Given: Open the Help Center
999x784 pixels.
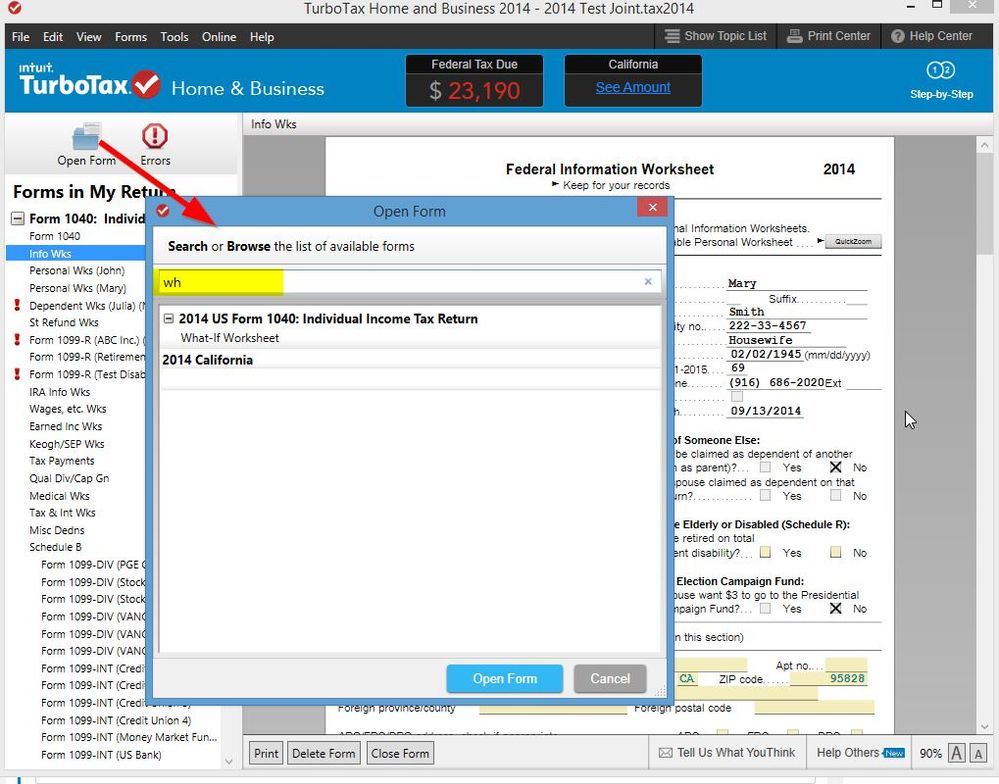Looking at the screenshot, I should click(931, 36).
